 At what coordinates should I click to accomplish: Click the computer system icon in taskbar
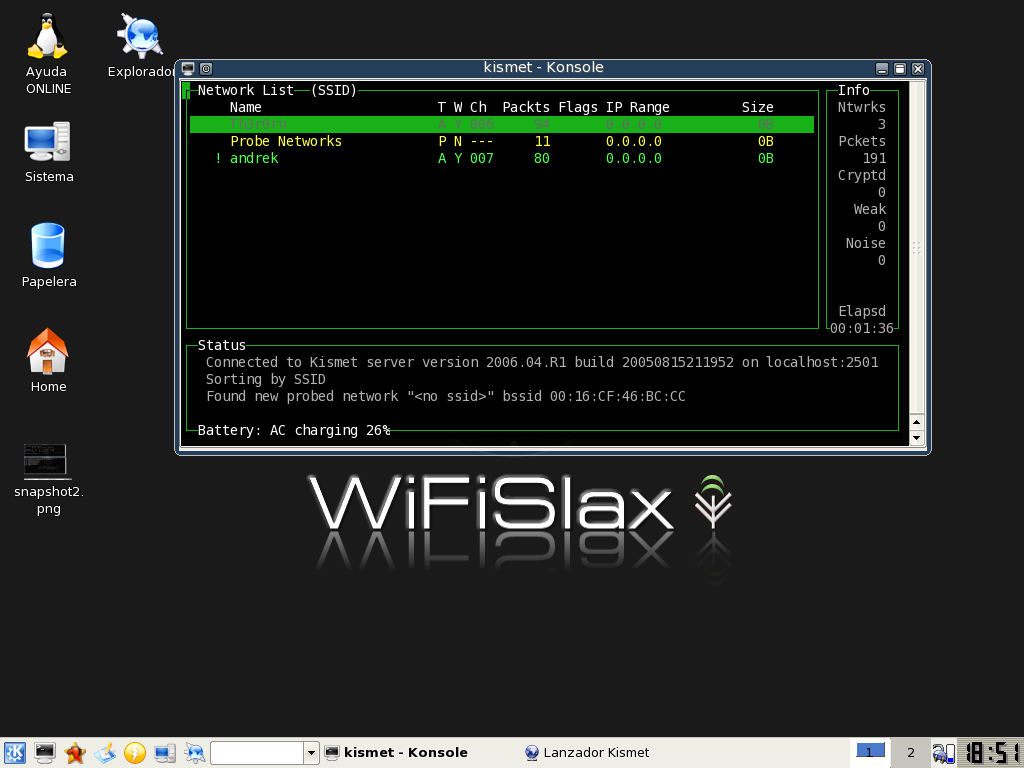coord(165,753)
